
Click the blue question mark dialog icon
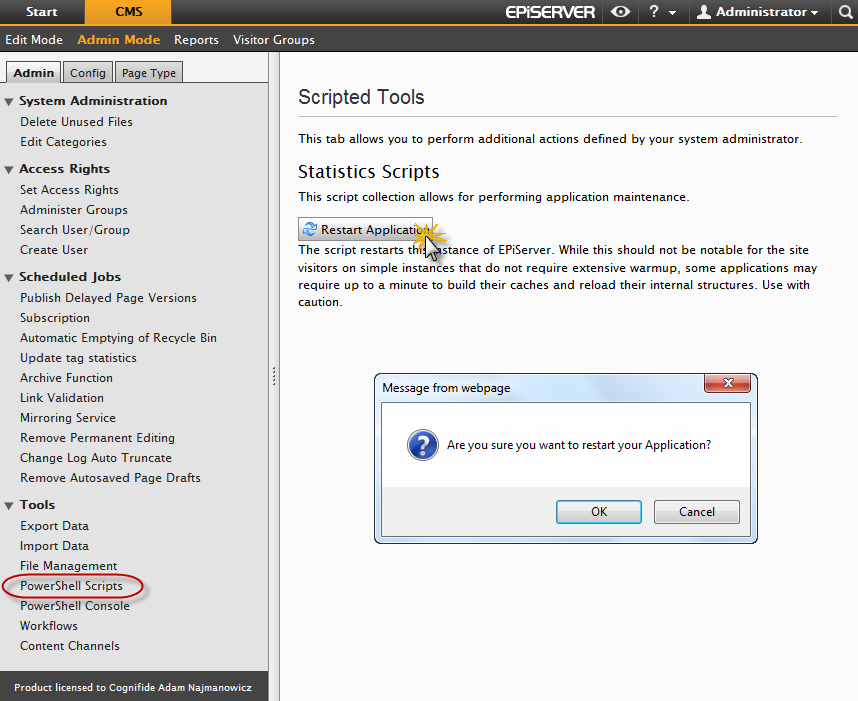(423, 445)
